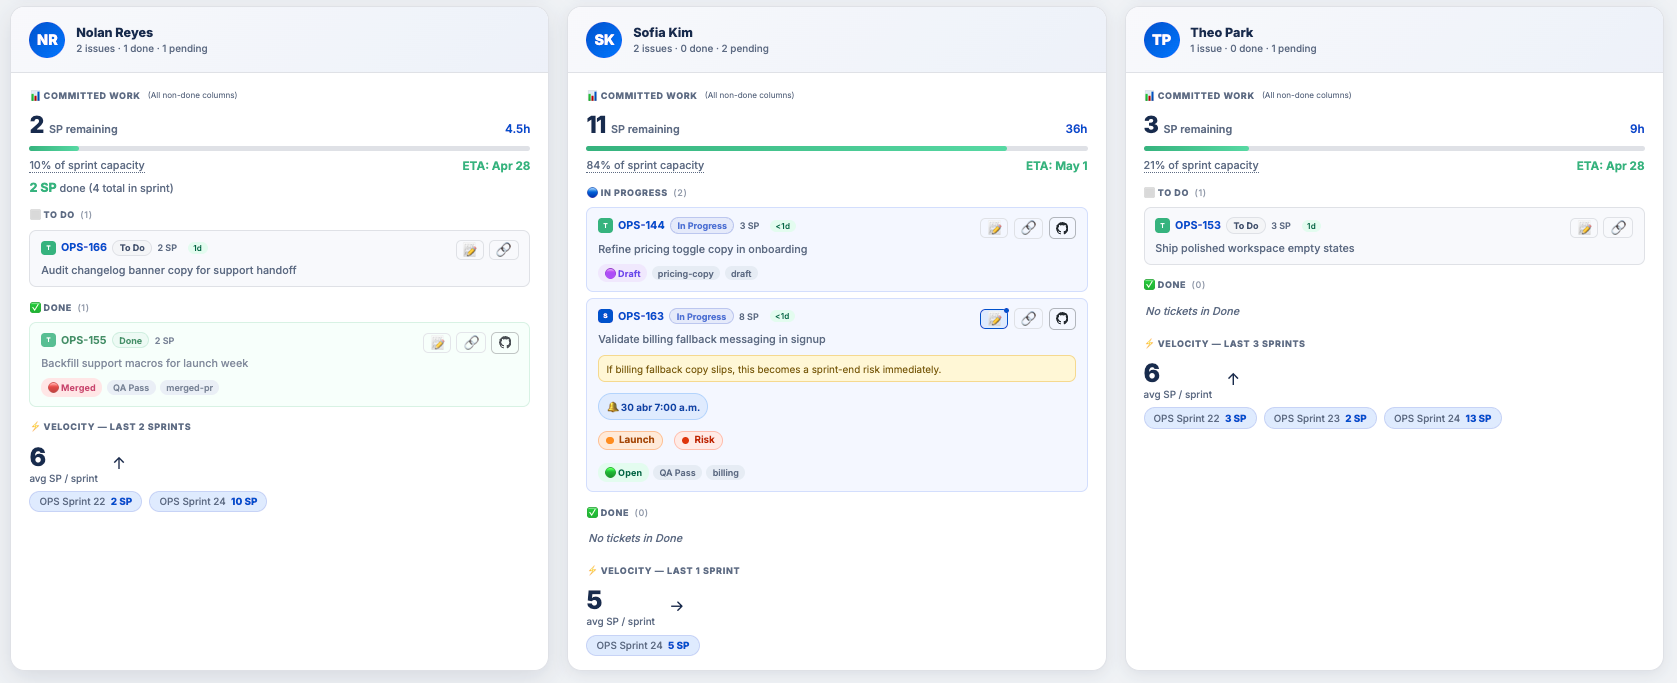This screenshot has height=683, width=1677.
Task: Click green type icon beside OPS-153
Action: (x=1162, y=226)
